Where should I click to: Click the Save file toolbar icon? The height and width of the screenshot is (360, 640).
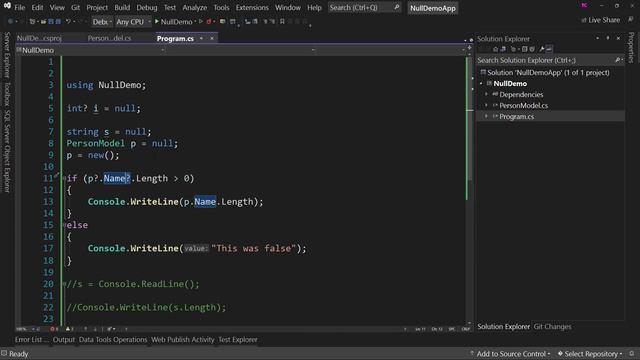pyautogui.click(x=51, y=21)
